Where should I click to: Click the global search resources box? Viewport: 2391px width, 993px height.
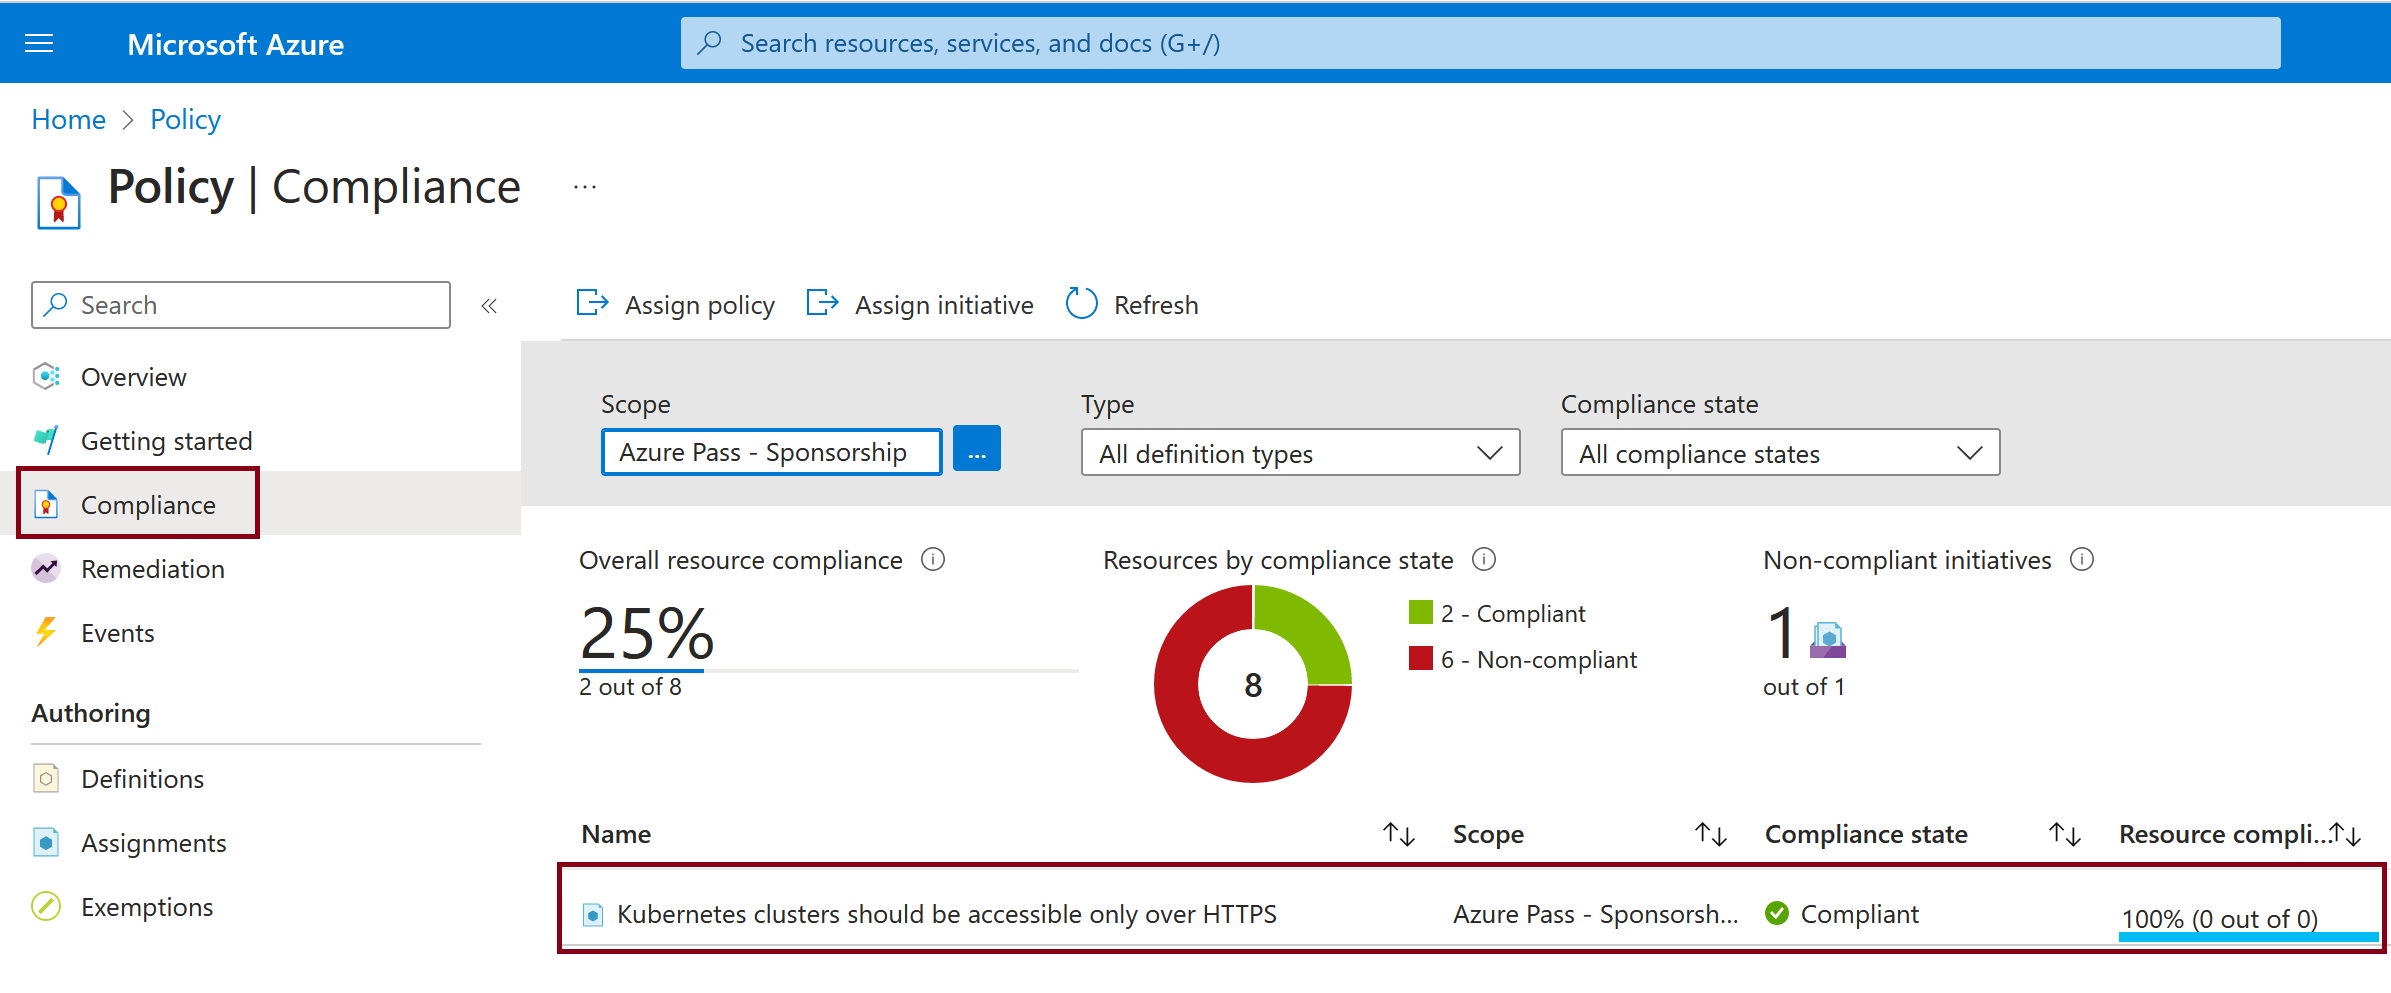coord(1480,43)
